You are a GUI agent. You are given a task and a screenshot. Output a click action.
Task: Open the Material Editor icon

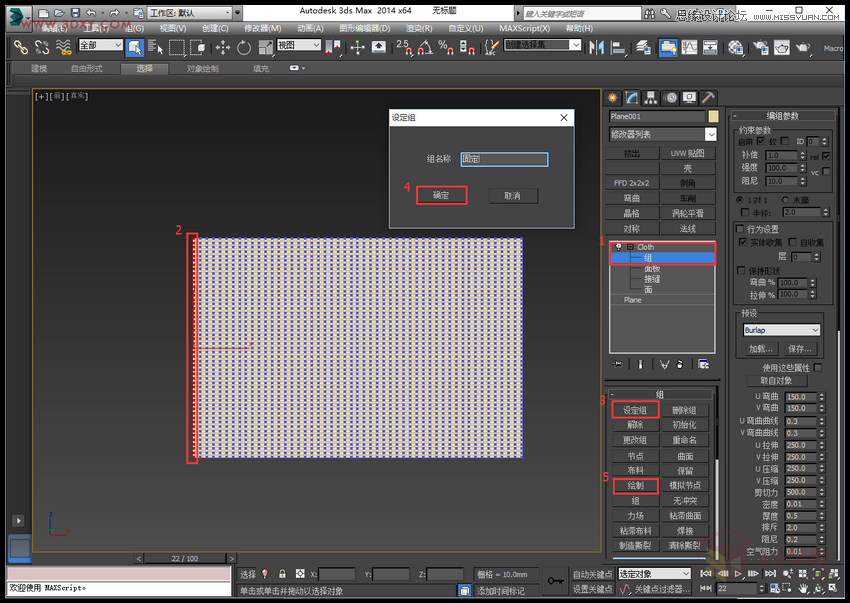(x=737, y=48)
